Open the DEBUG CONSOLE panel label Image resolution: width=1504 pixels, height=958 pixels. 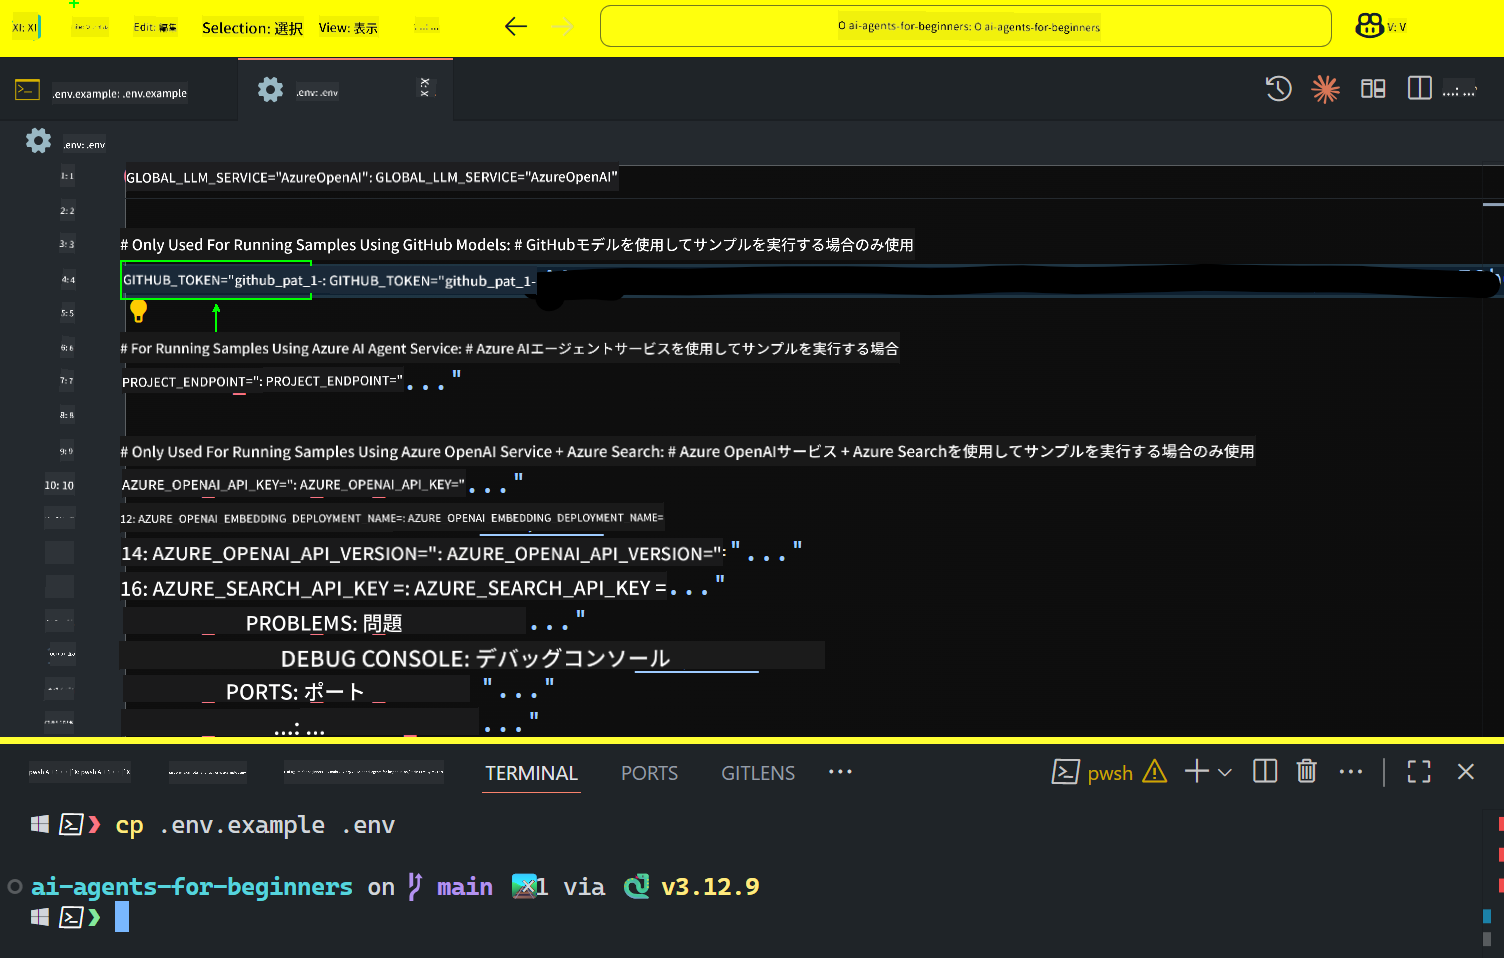point(475,659)
